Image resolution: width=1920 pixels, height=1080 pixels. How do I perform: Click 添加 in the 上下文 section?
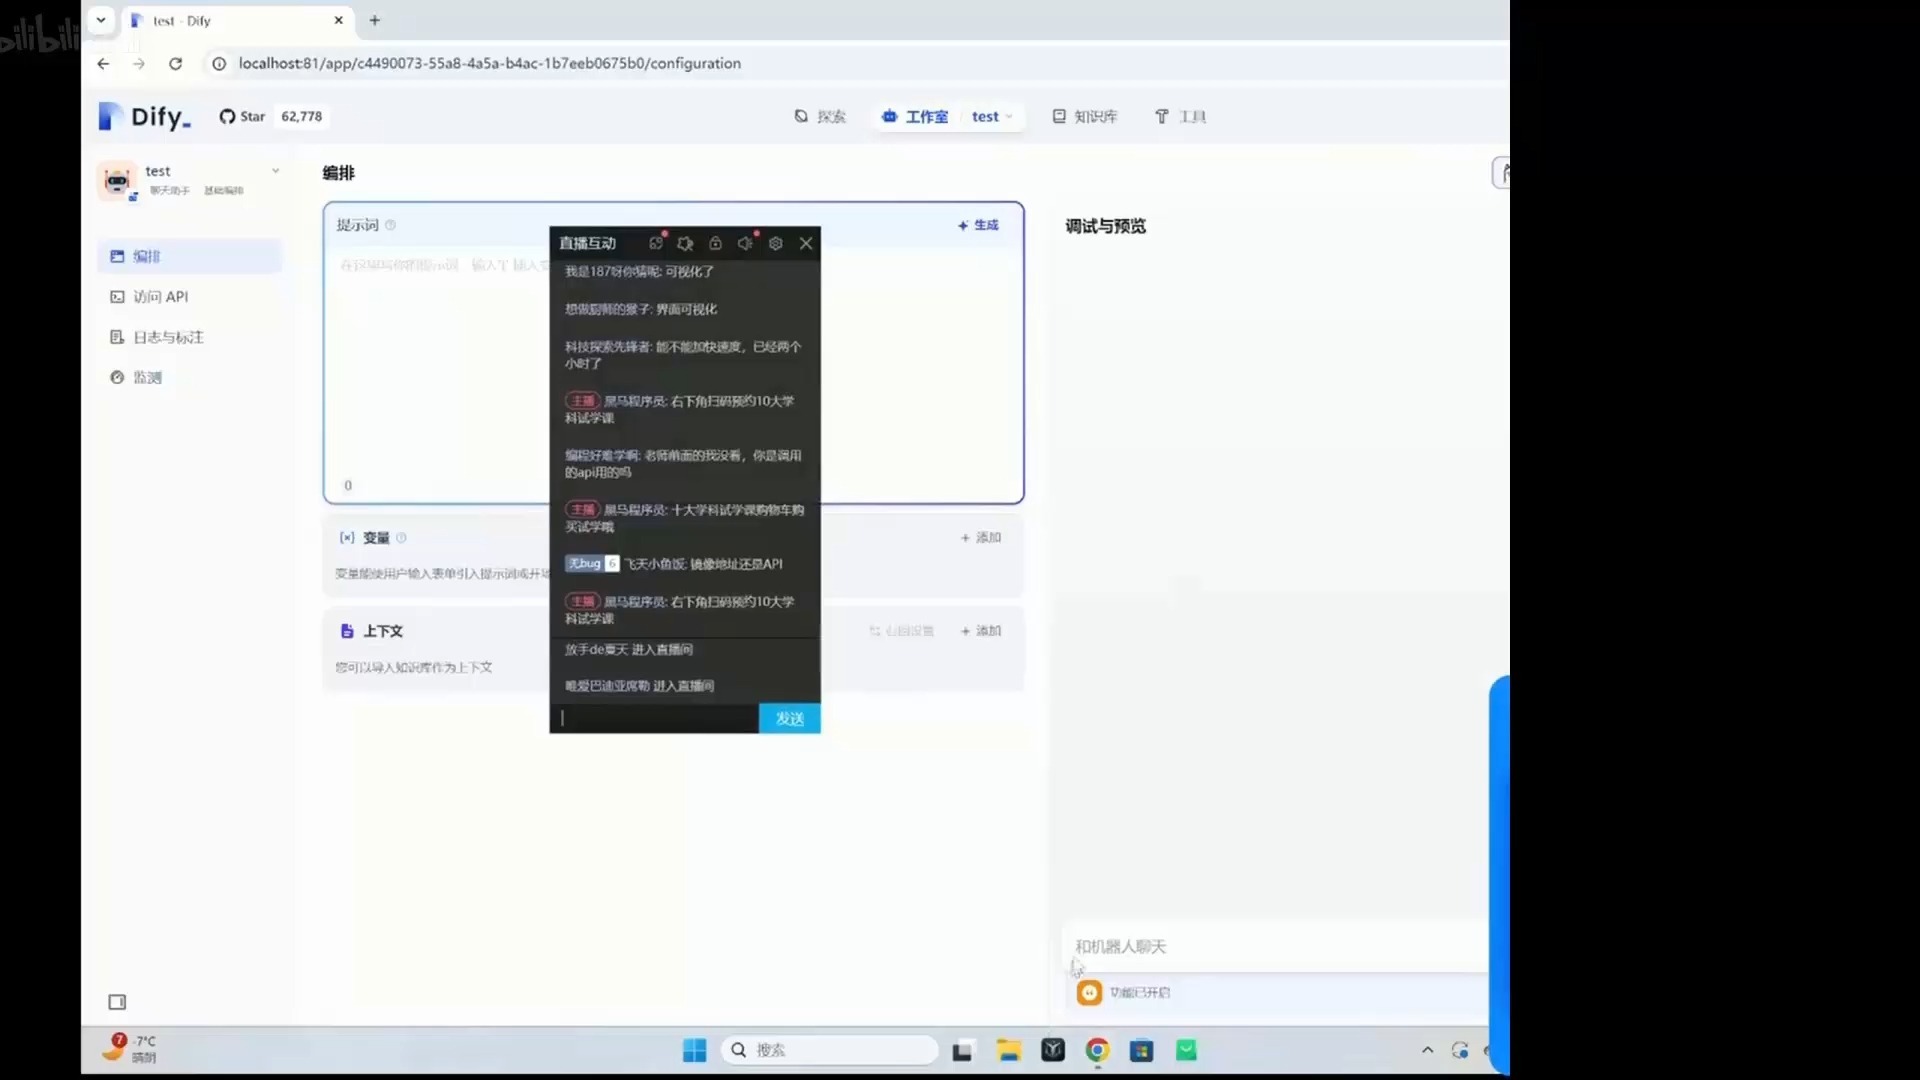pos(980,631)
